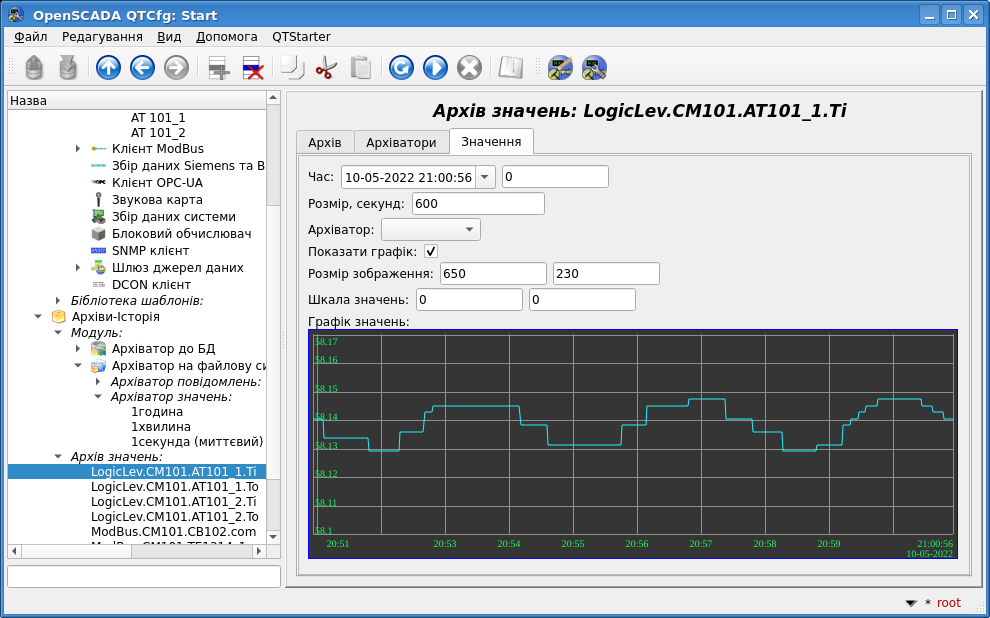Switch to the Архів tab

point(325,143)
